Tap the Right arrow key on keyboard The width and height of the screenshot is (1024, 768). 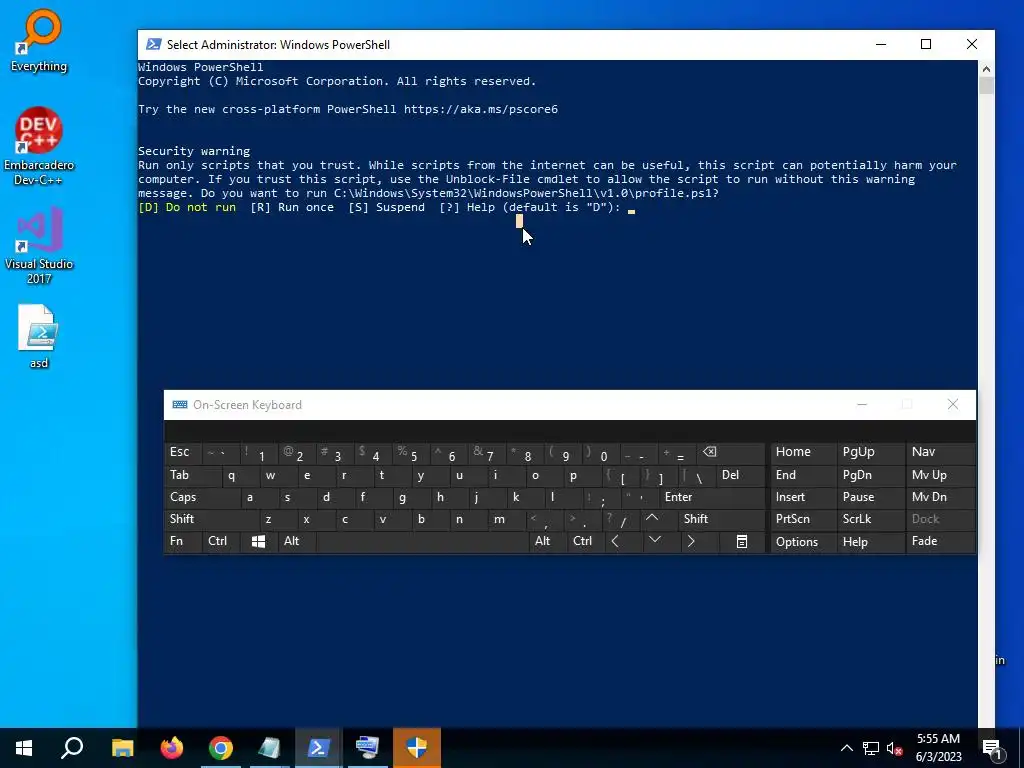[691, 541]
